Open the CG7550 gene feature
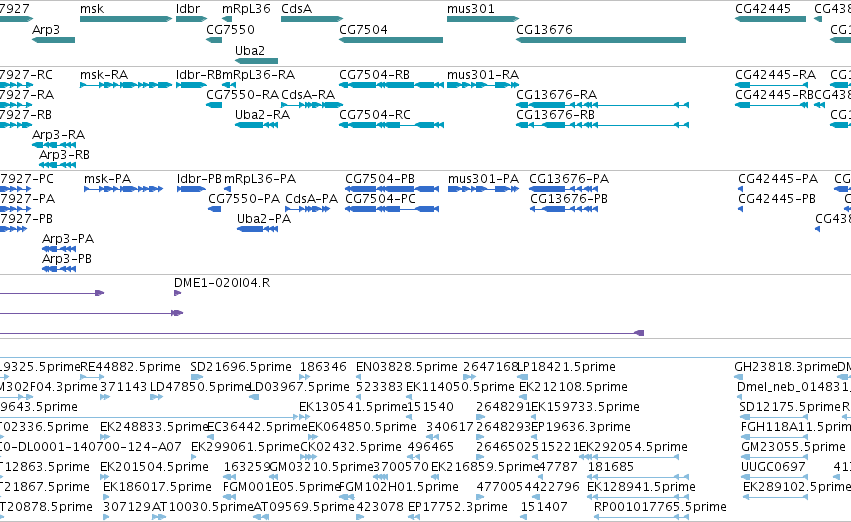The width and height of the screenshot is (851, 522). pos(214,40)
